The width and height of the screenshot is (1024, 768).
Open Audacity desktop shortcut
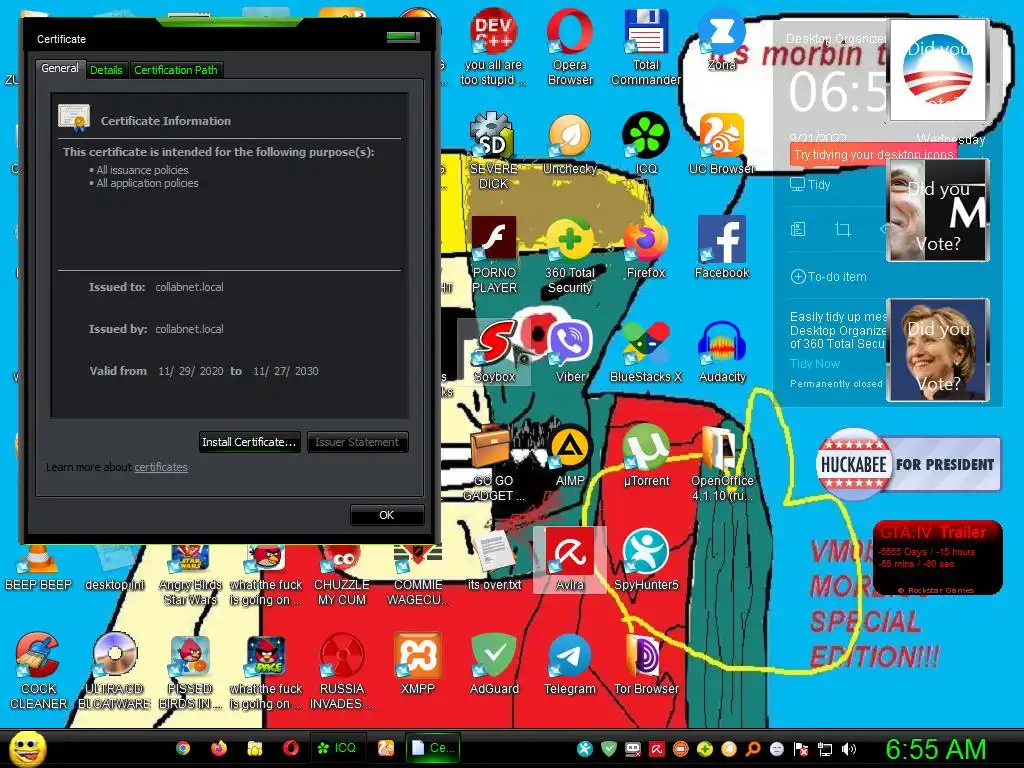pyautogui.click(x=721, y=353)
